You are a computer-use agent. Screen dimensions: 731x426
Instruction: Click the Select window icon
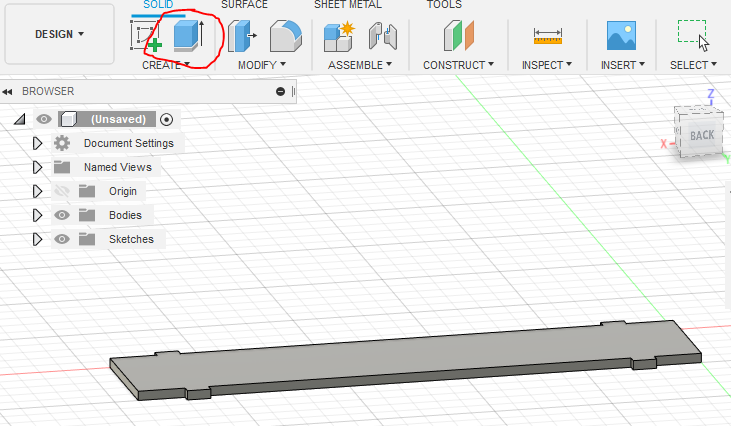pos(693,35)
